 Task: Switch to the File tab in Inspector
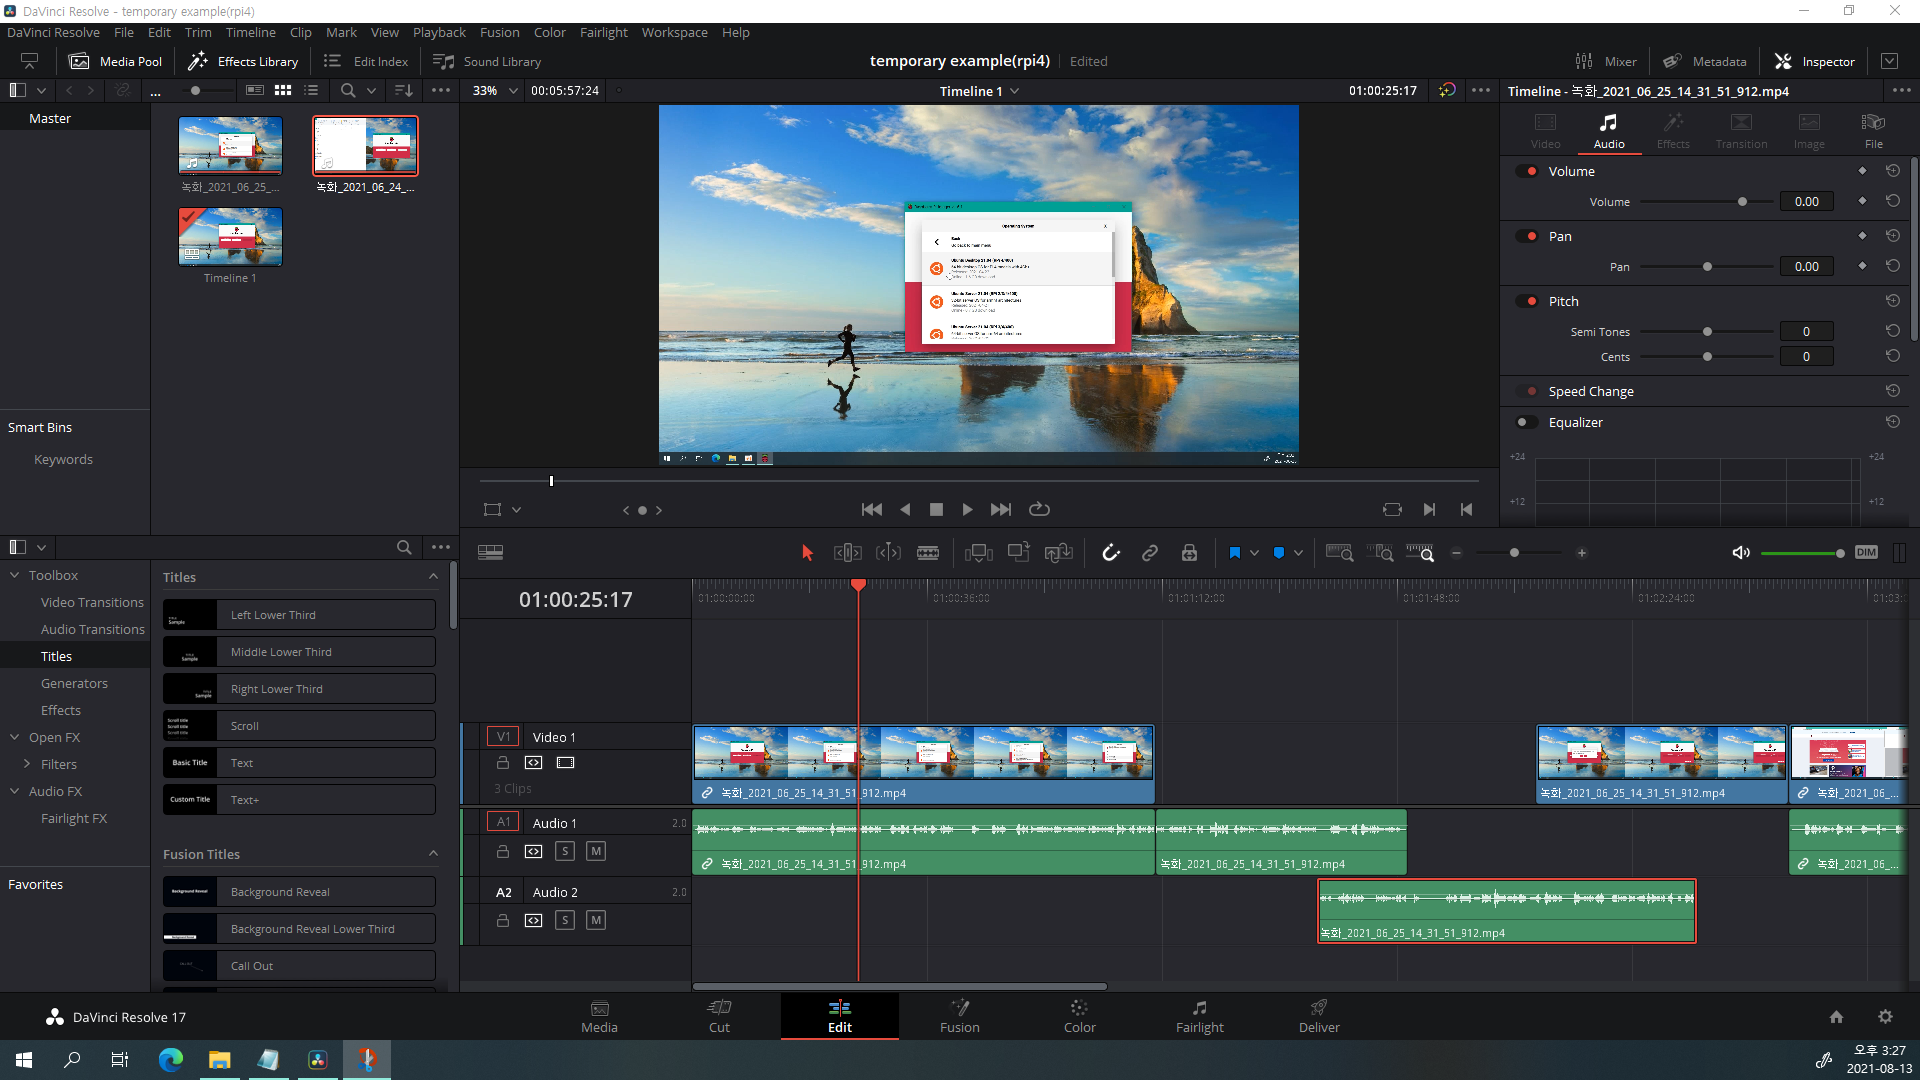pyautogui.click(x=1873, y=130)
